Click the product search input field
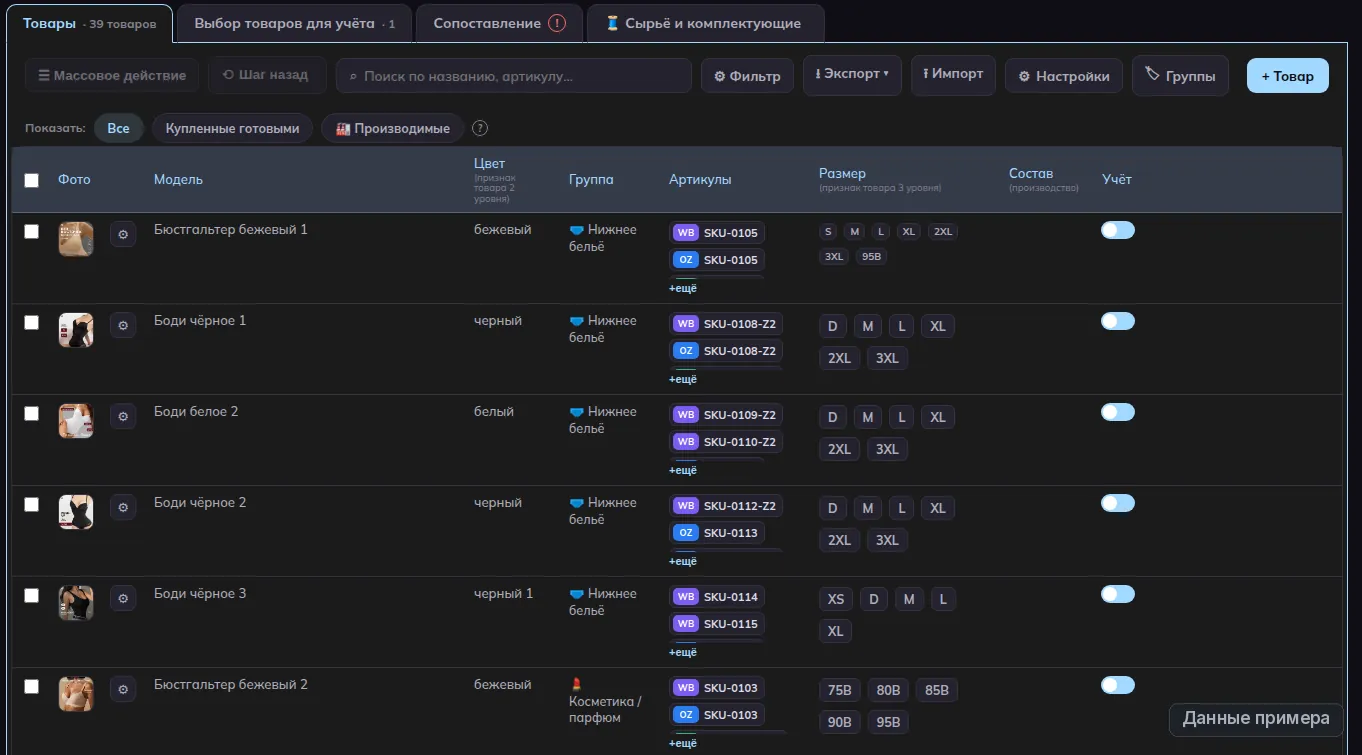This screenshot has width=1362, height=755. 514,76
